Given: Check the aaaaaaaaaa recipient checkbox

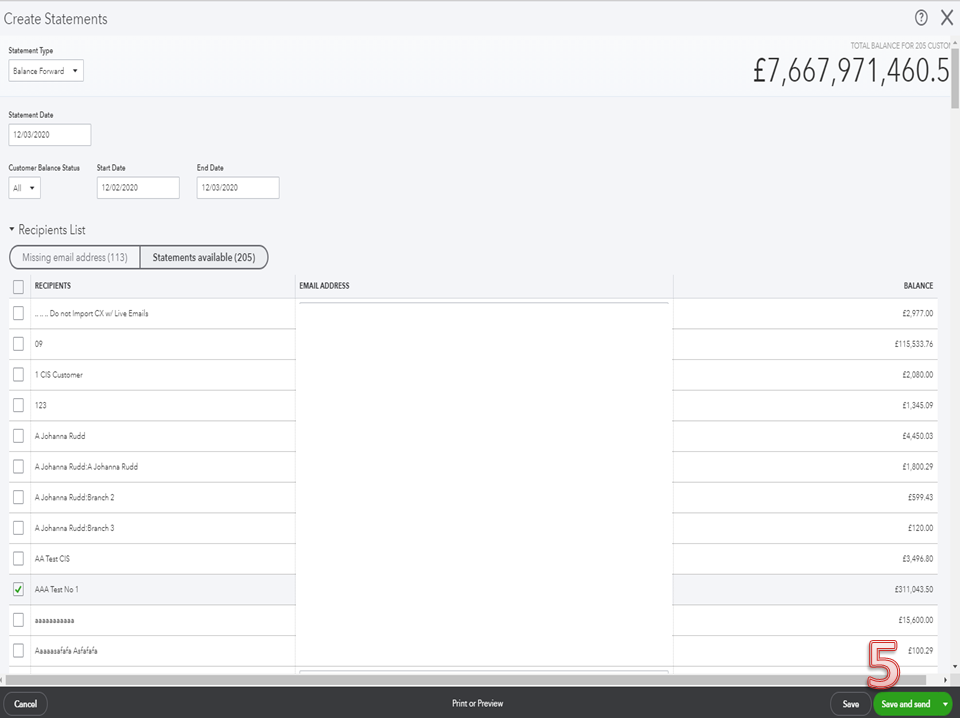Looking at the screenshot, I should 18,620.
